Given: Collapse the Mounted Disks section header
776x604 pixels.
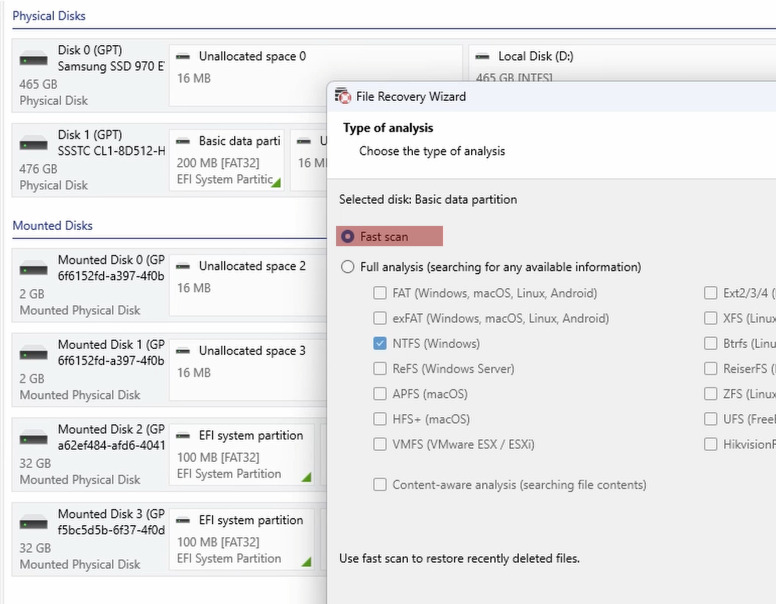Looking at the screenshot, I should (x=52, y=226).
